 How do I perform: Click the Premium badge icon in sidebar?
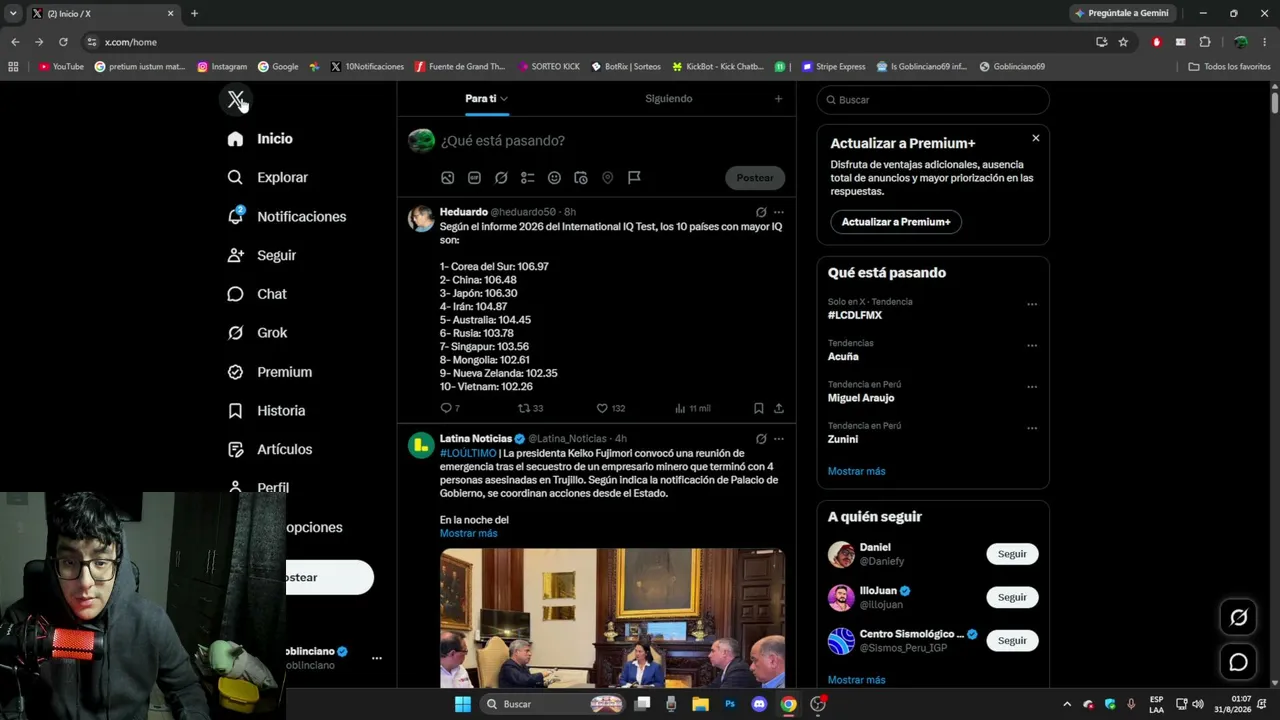[x=235, y=372]
